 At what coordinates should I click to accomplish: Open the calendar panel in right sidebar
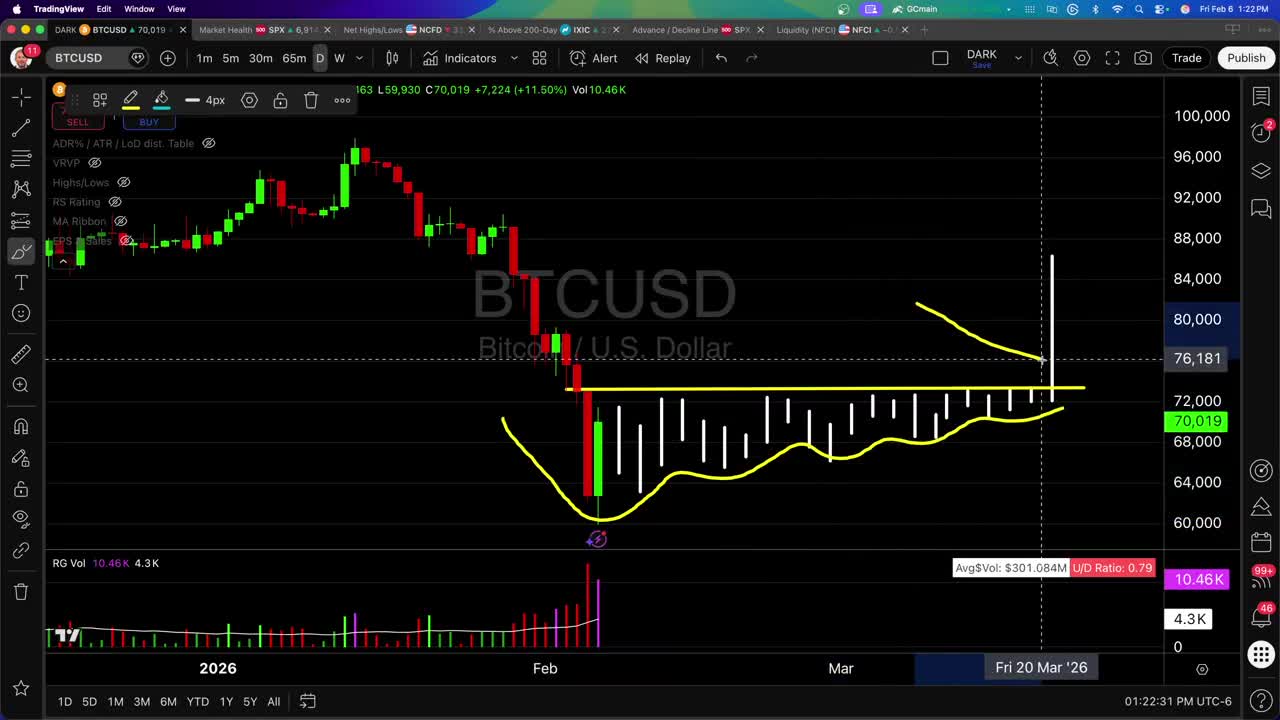[x=1260, y=543]
